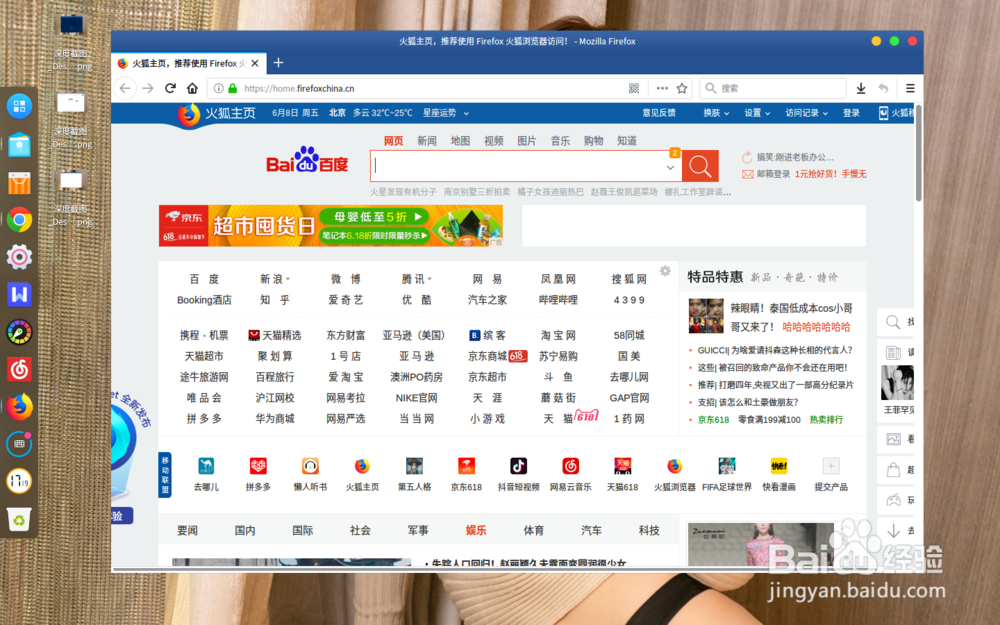
Task: Expand Baidu search suggestions chevron
Action: pyautogui.click(x=670, y=168)
